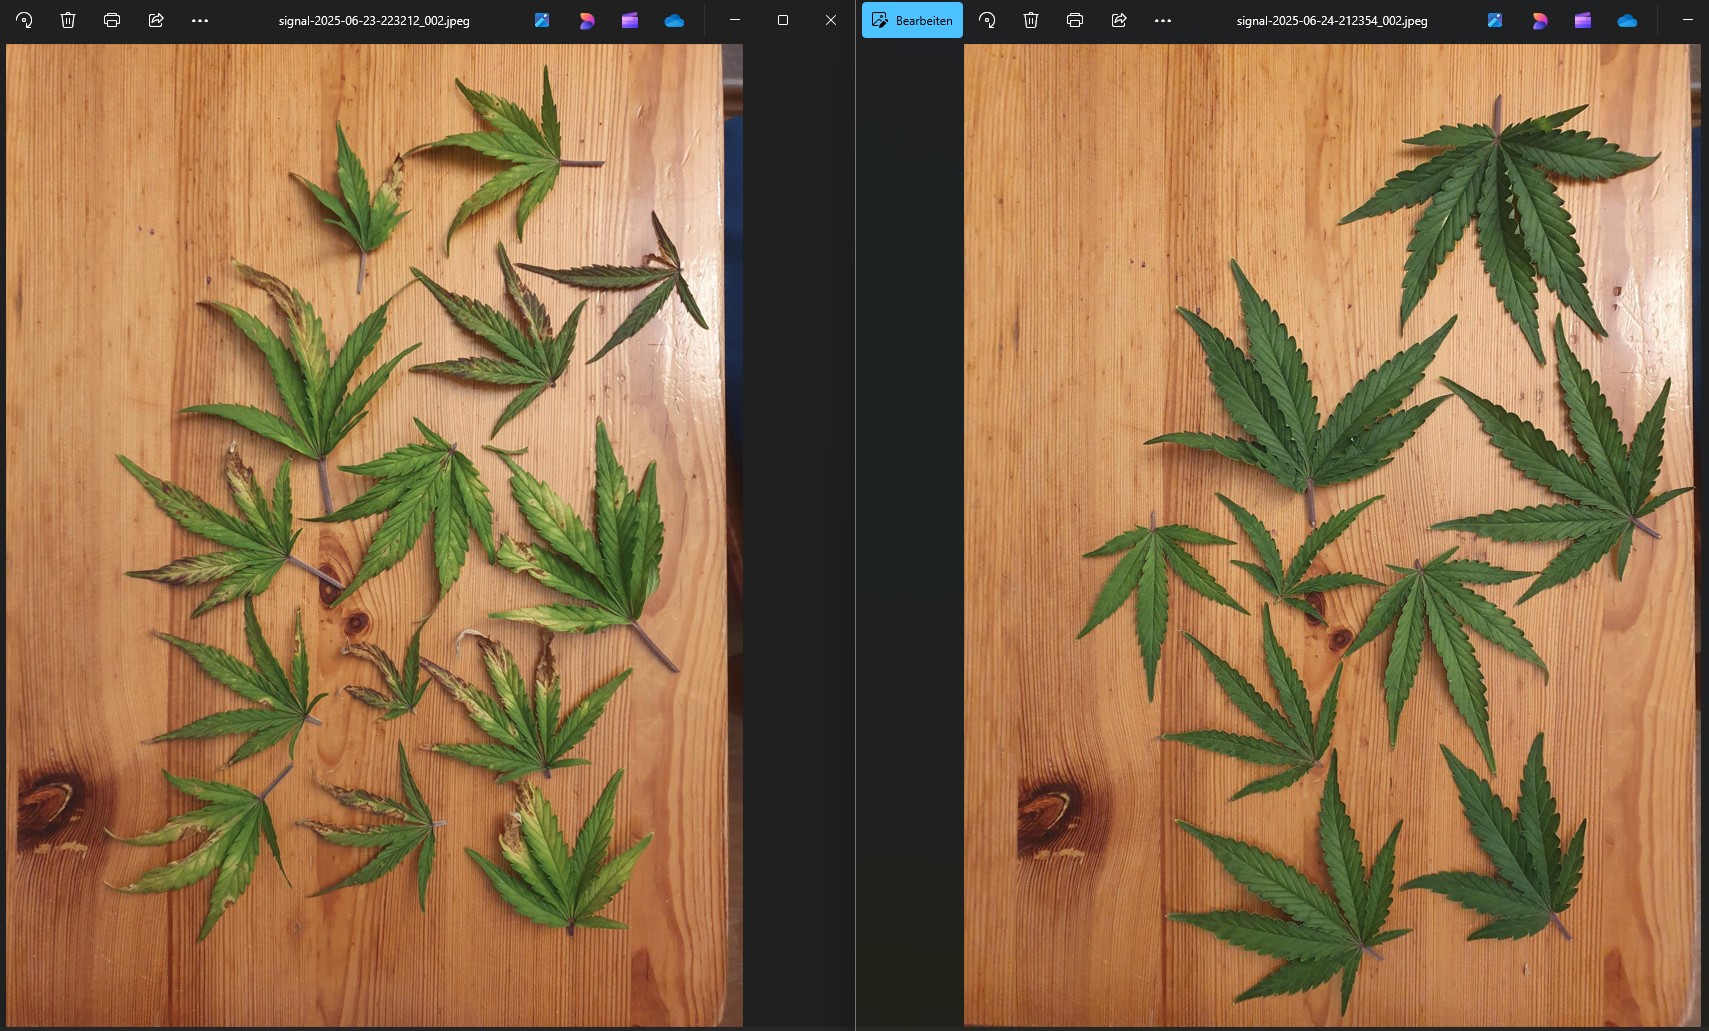Screen dimensions: 1709x1031
Task: Open Clipchamp from the signal-2025-06-23 window
Action: [x=630, y=20]
